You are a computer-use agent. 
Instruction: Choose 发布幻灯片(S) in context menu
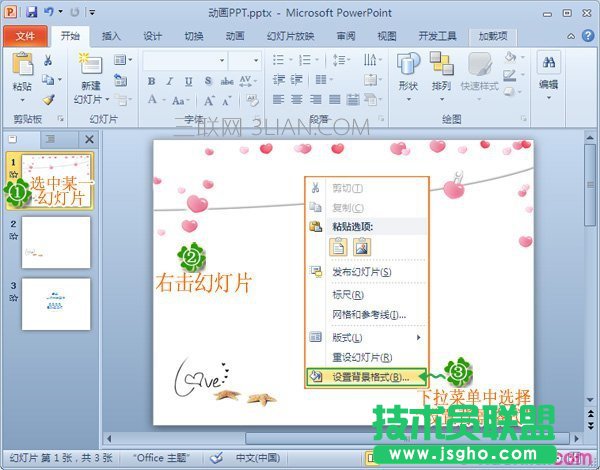(367, 272)
